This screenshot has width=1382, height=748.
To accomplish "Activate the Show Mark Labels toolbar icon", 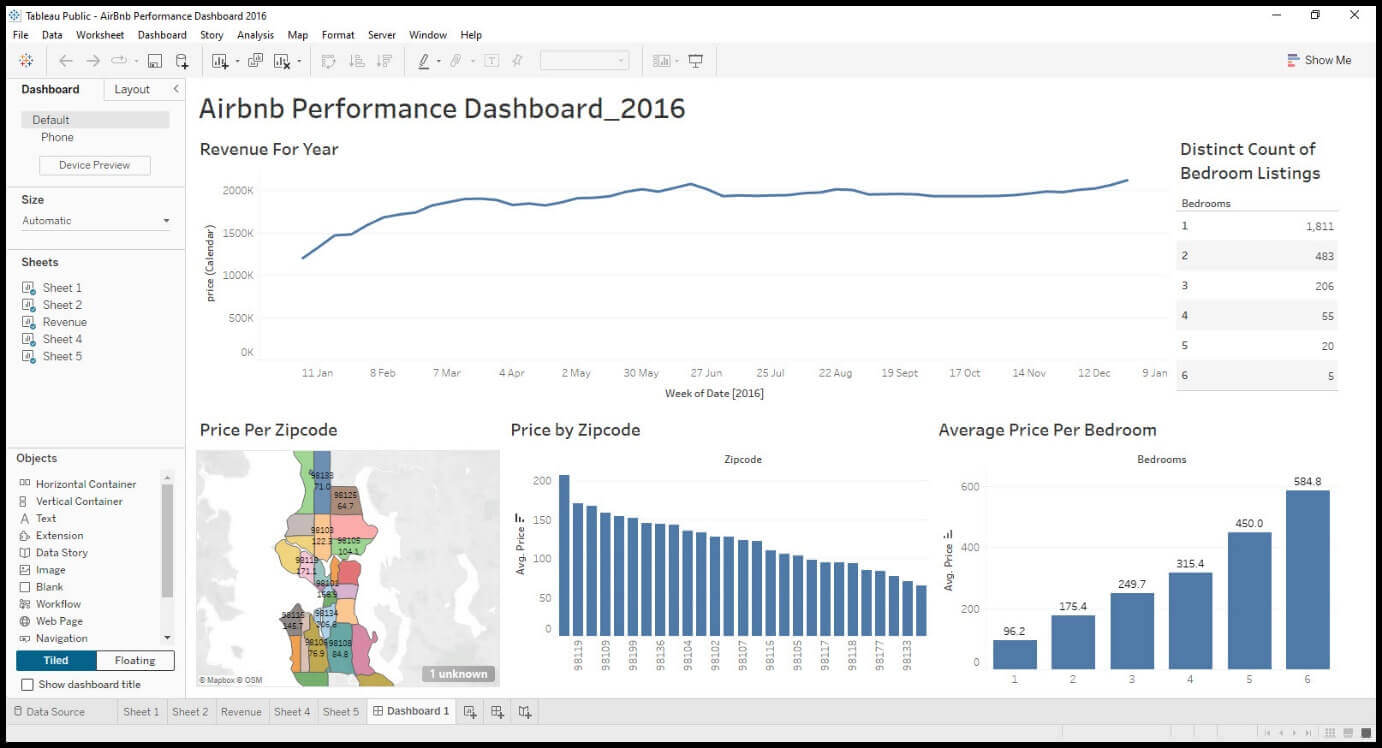I will 491,60.
